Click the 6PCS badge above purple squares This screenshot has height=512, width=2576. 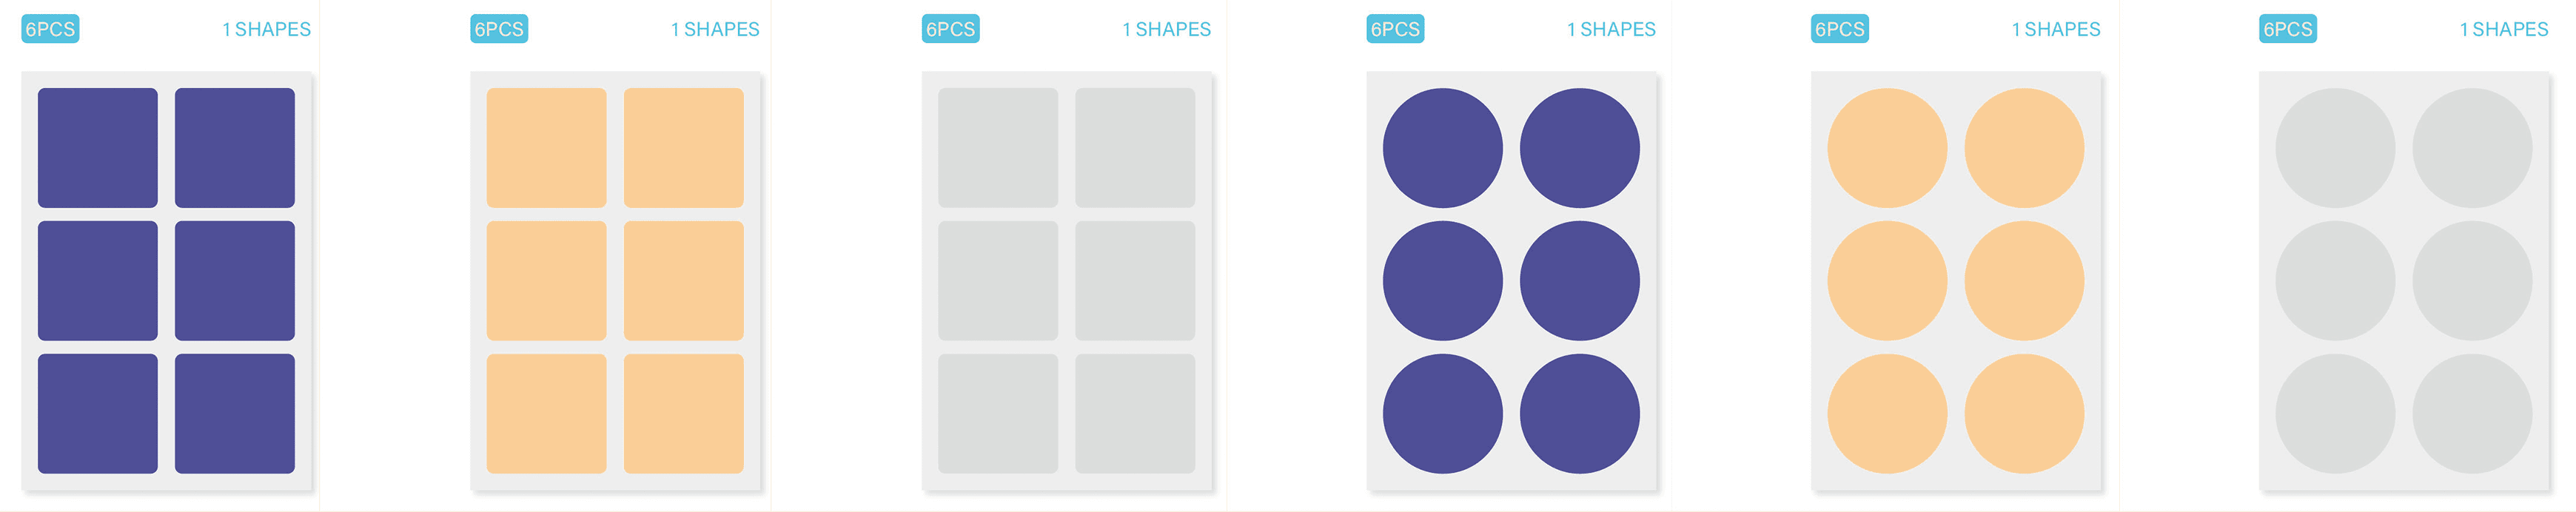tap(50, 29)
